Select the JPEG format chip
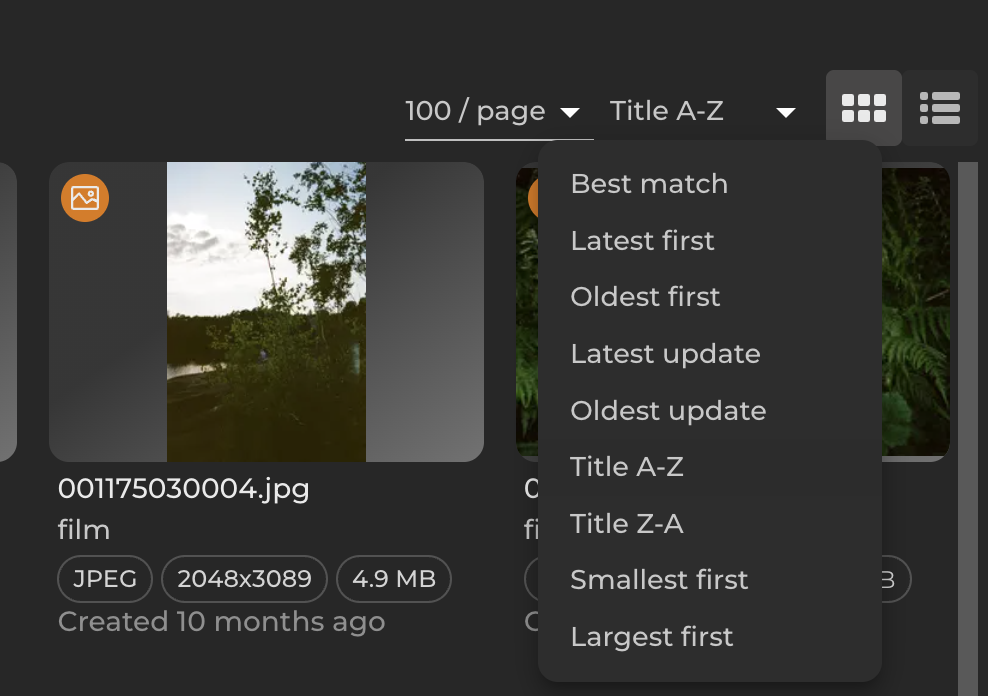The height and width of the screenshot is (696, 988). click(x=104, y=579)
